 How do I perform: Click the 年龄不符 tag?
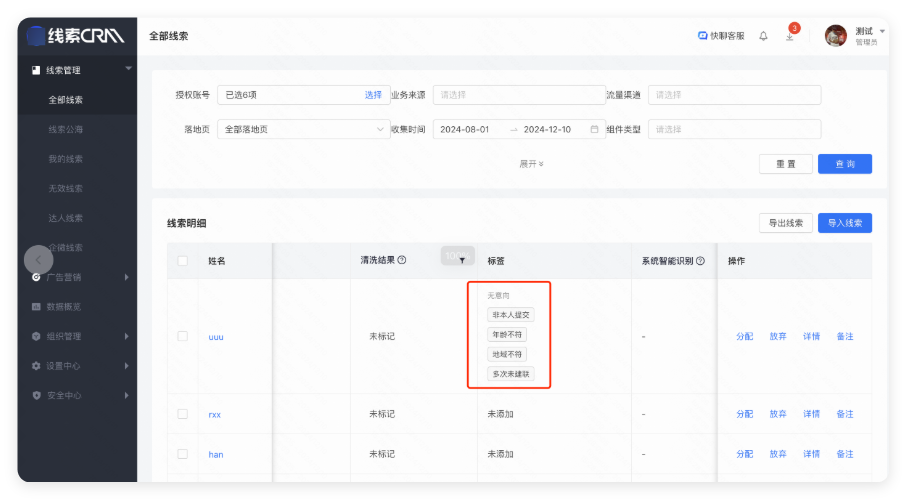(507, 334)
